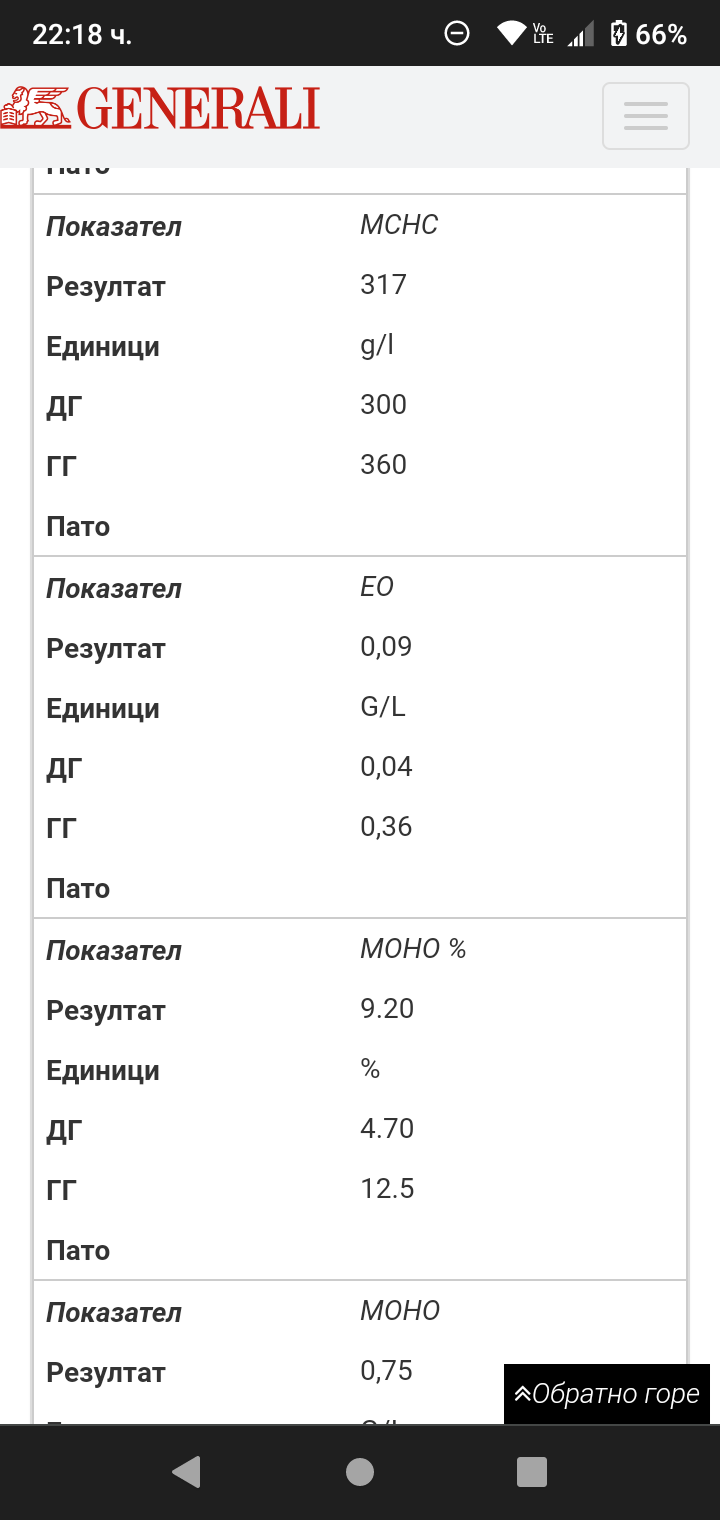Image resolution: width=720 pixels, height=1520 pixels.
Task: Open recent apps with square button
Action: tap(532, 1472)
